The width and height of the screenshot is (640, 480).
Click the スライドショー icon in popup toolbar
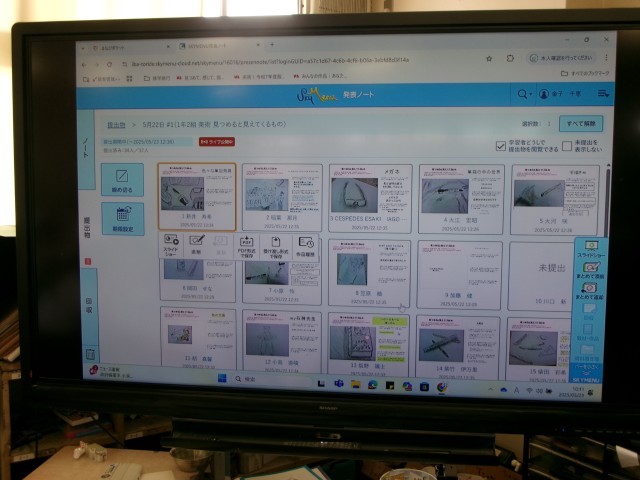coord(170,245)
